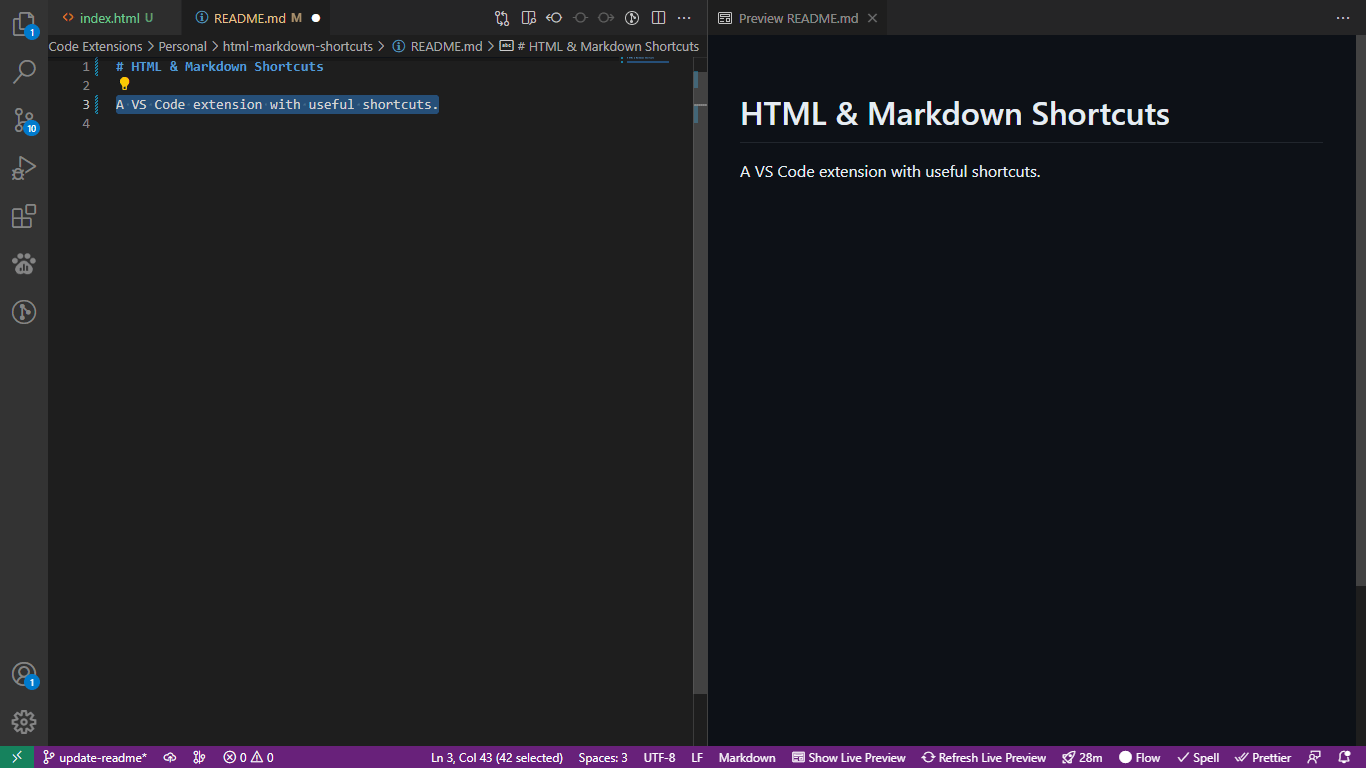1366x768 pixels.
Task: Open the Run and Debug view
Action: tap(24, 168)
